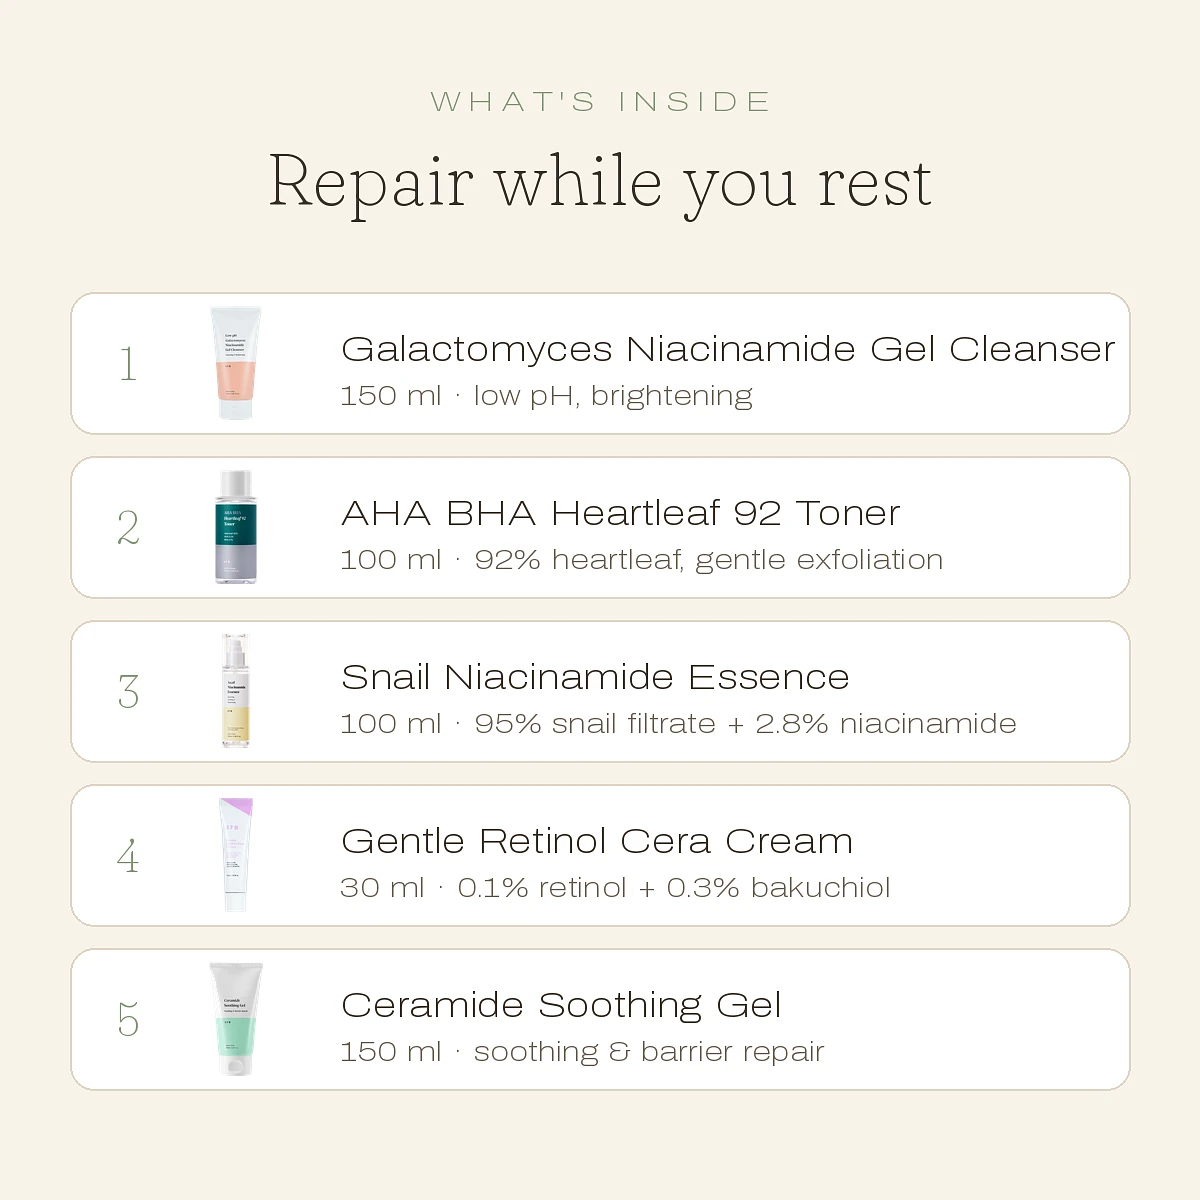Open Galactomyces Niacinamide Gel Cleanser title
The height and width of the screenshot is (1200, 1200).
click(728, 349)
